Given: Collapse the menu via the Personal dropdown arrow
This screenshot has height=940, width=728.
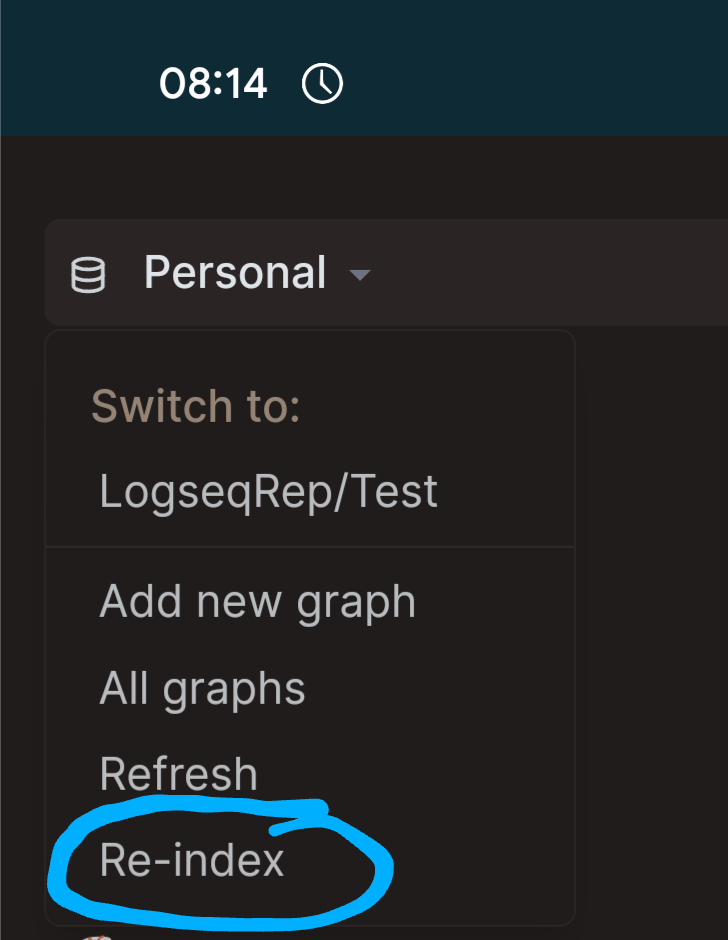Looking at the screenshot, I should [x=360, y=275].
